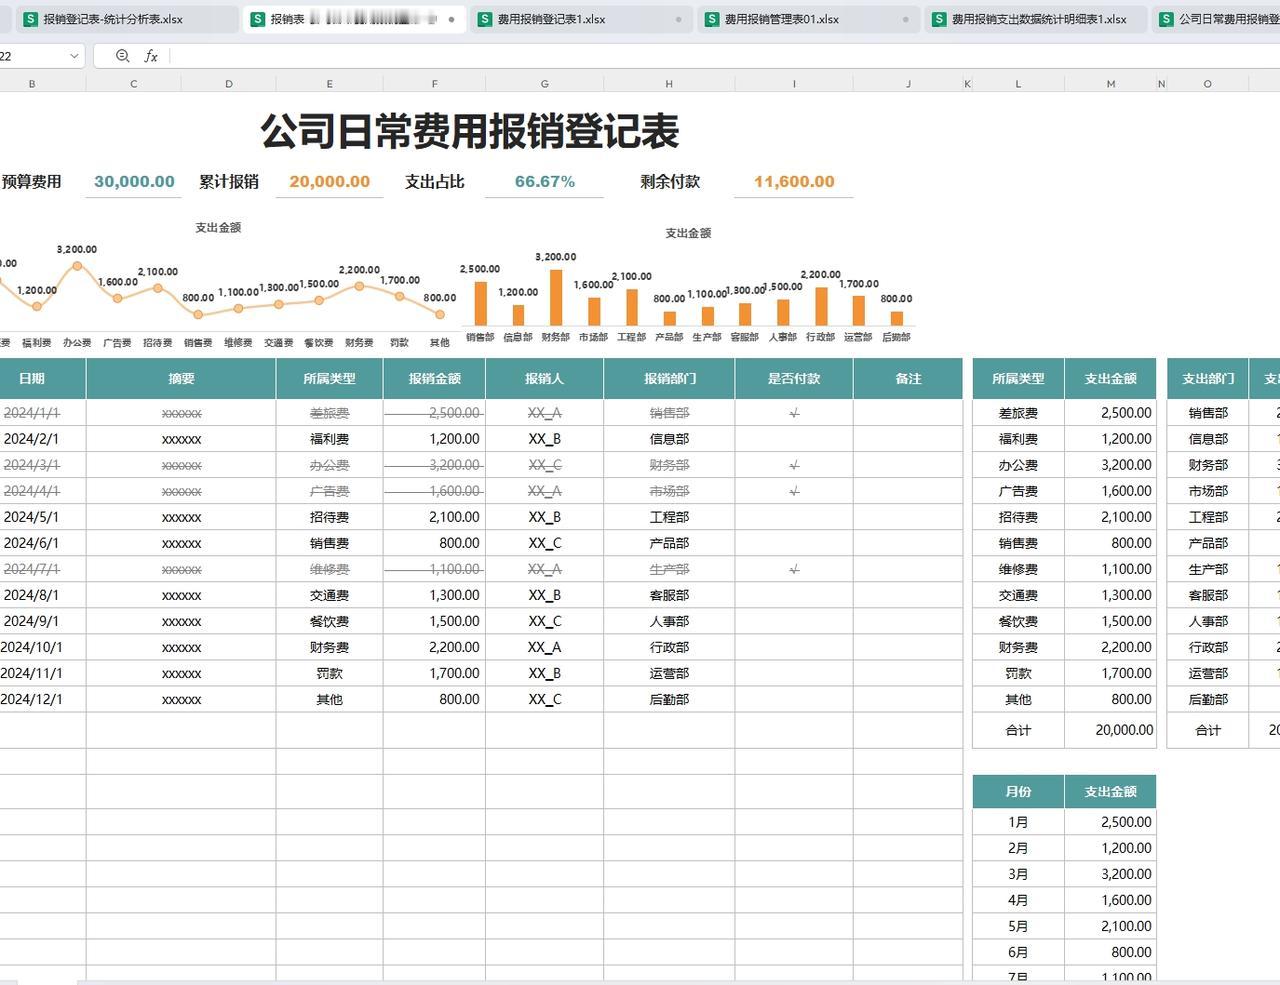Click the 所属类型 header in main table
This screenshot has width=1280, height=985.
pos(329,379)
